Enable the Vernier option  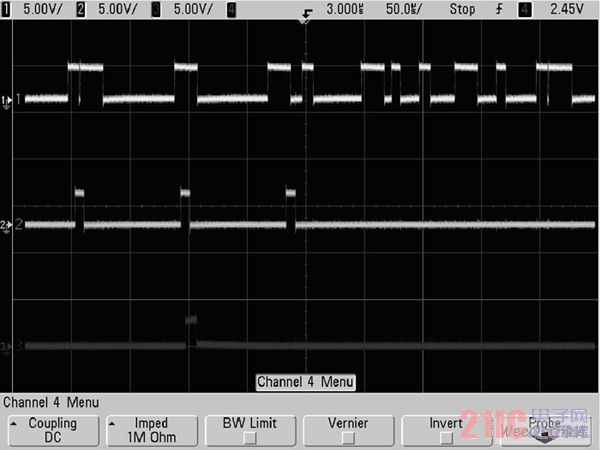coord(348,430)
